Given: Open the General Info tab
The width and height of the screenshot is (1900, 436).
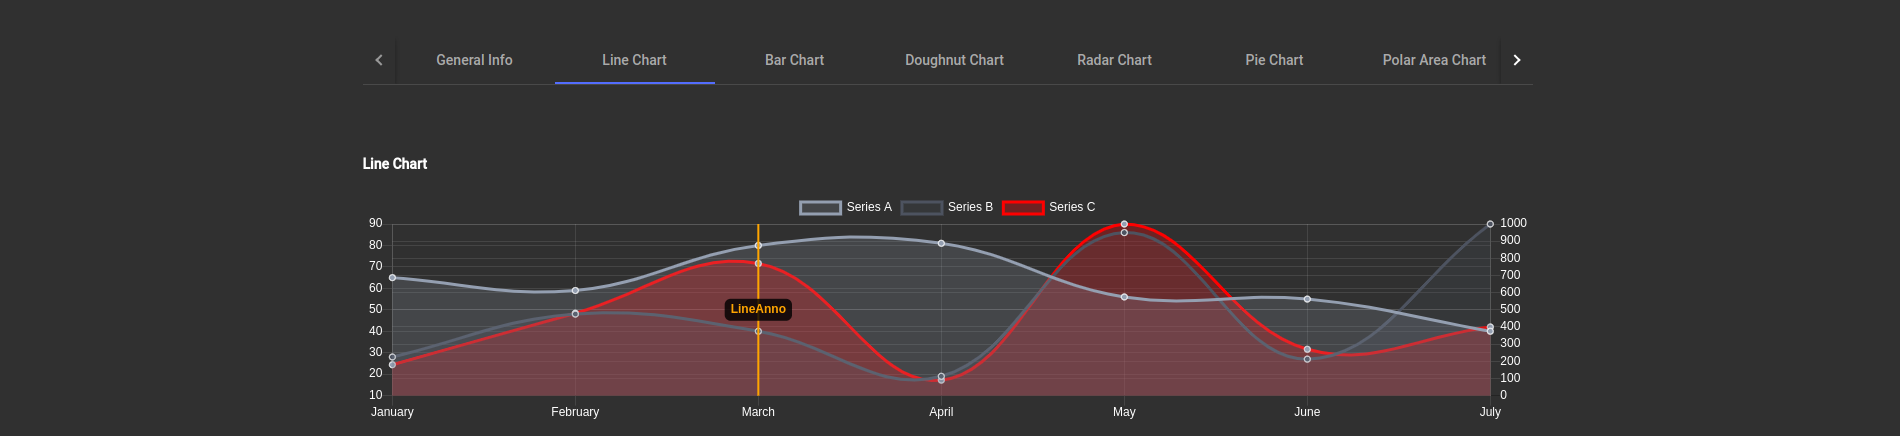Looking at the screenshot, I should pos(474,60).
